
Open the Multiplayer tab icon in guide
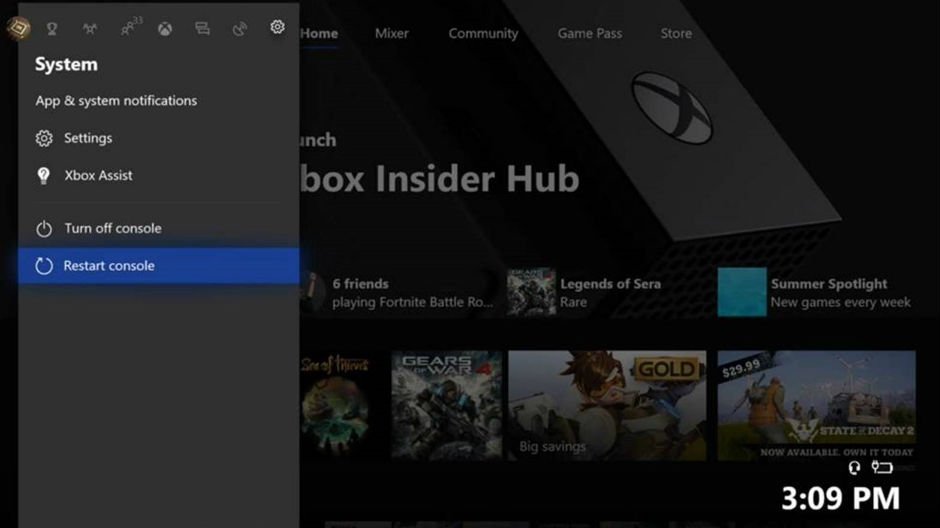point(90,28)
